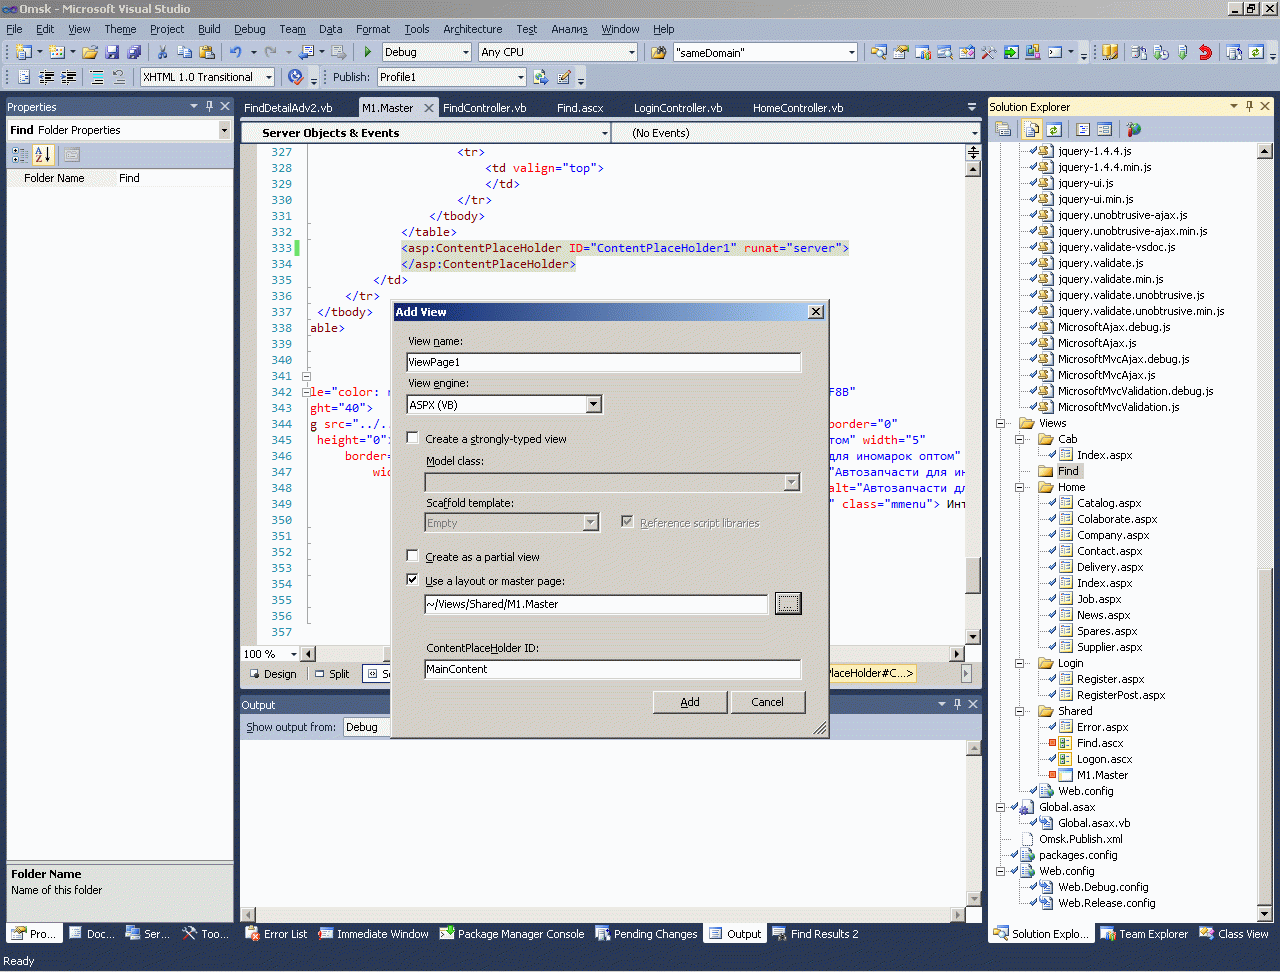Open the Find Results 2 tab
This screenshot has width=1280, height=972.
pos(814,934)
